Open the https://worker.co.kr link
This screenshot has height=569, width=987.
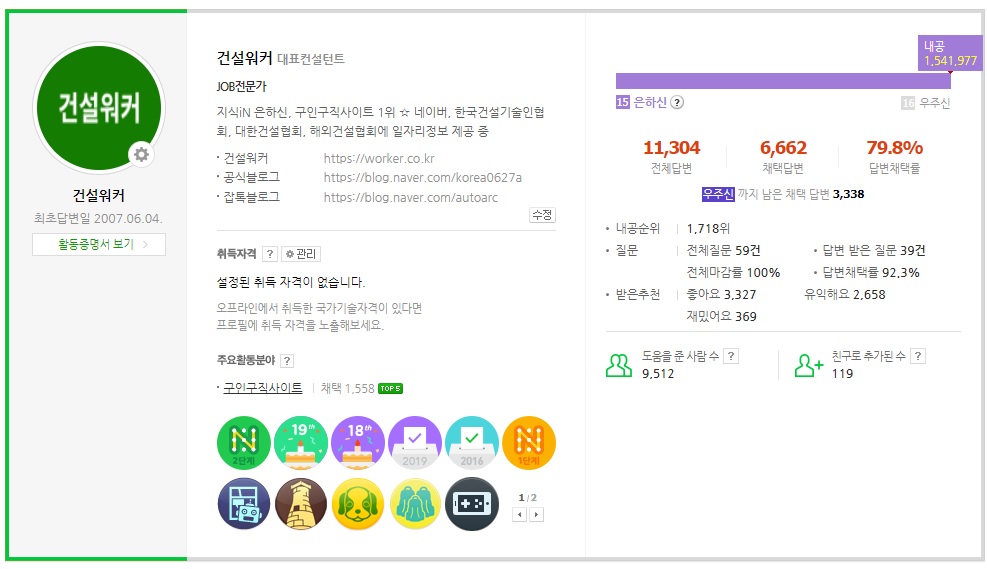(x=379, y=158)
